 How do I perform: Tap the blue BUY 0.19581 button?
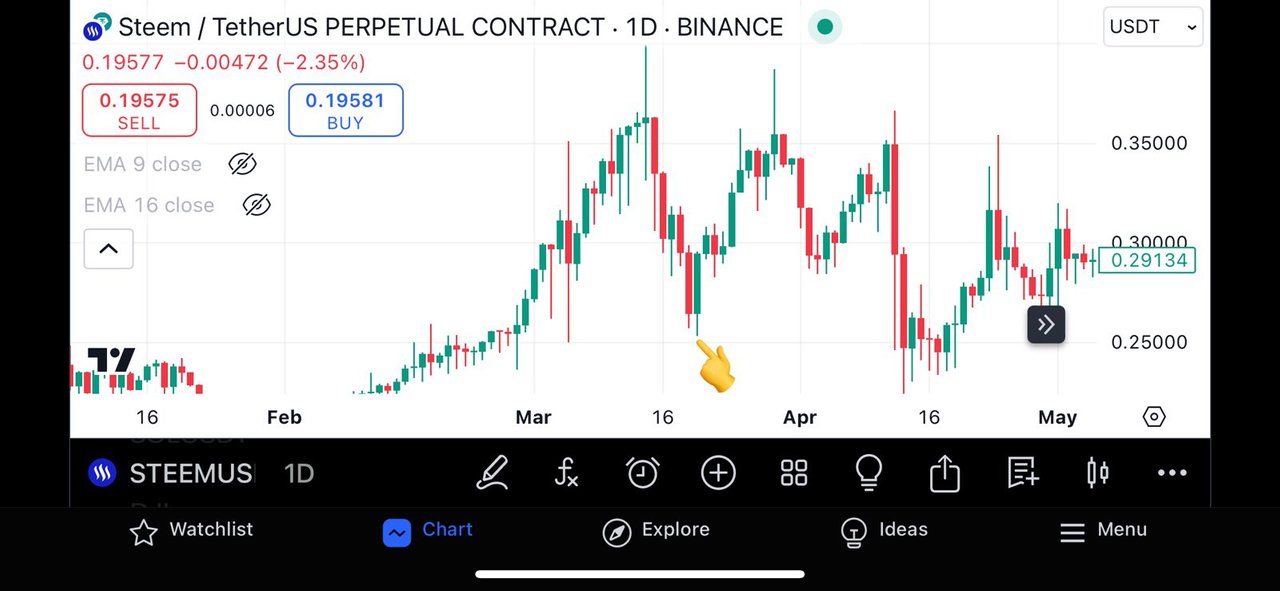(345, 110)
